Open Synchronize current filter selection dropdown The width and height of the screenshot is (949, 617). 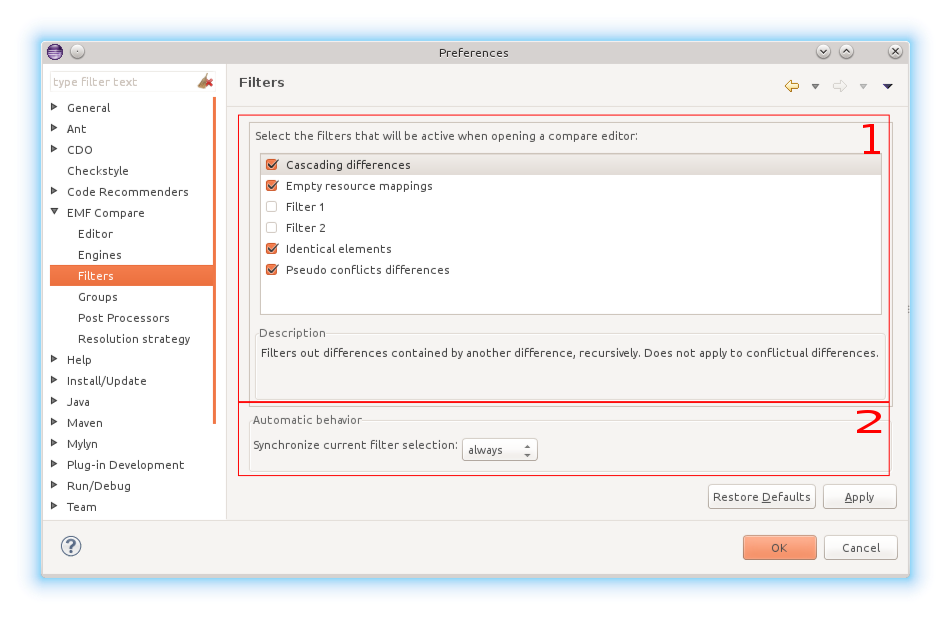click(500, 450)
